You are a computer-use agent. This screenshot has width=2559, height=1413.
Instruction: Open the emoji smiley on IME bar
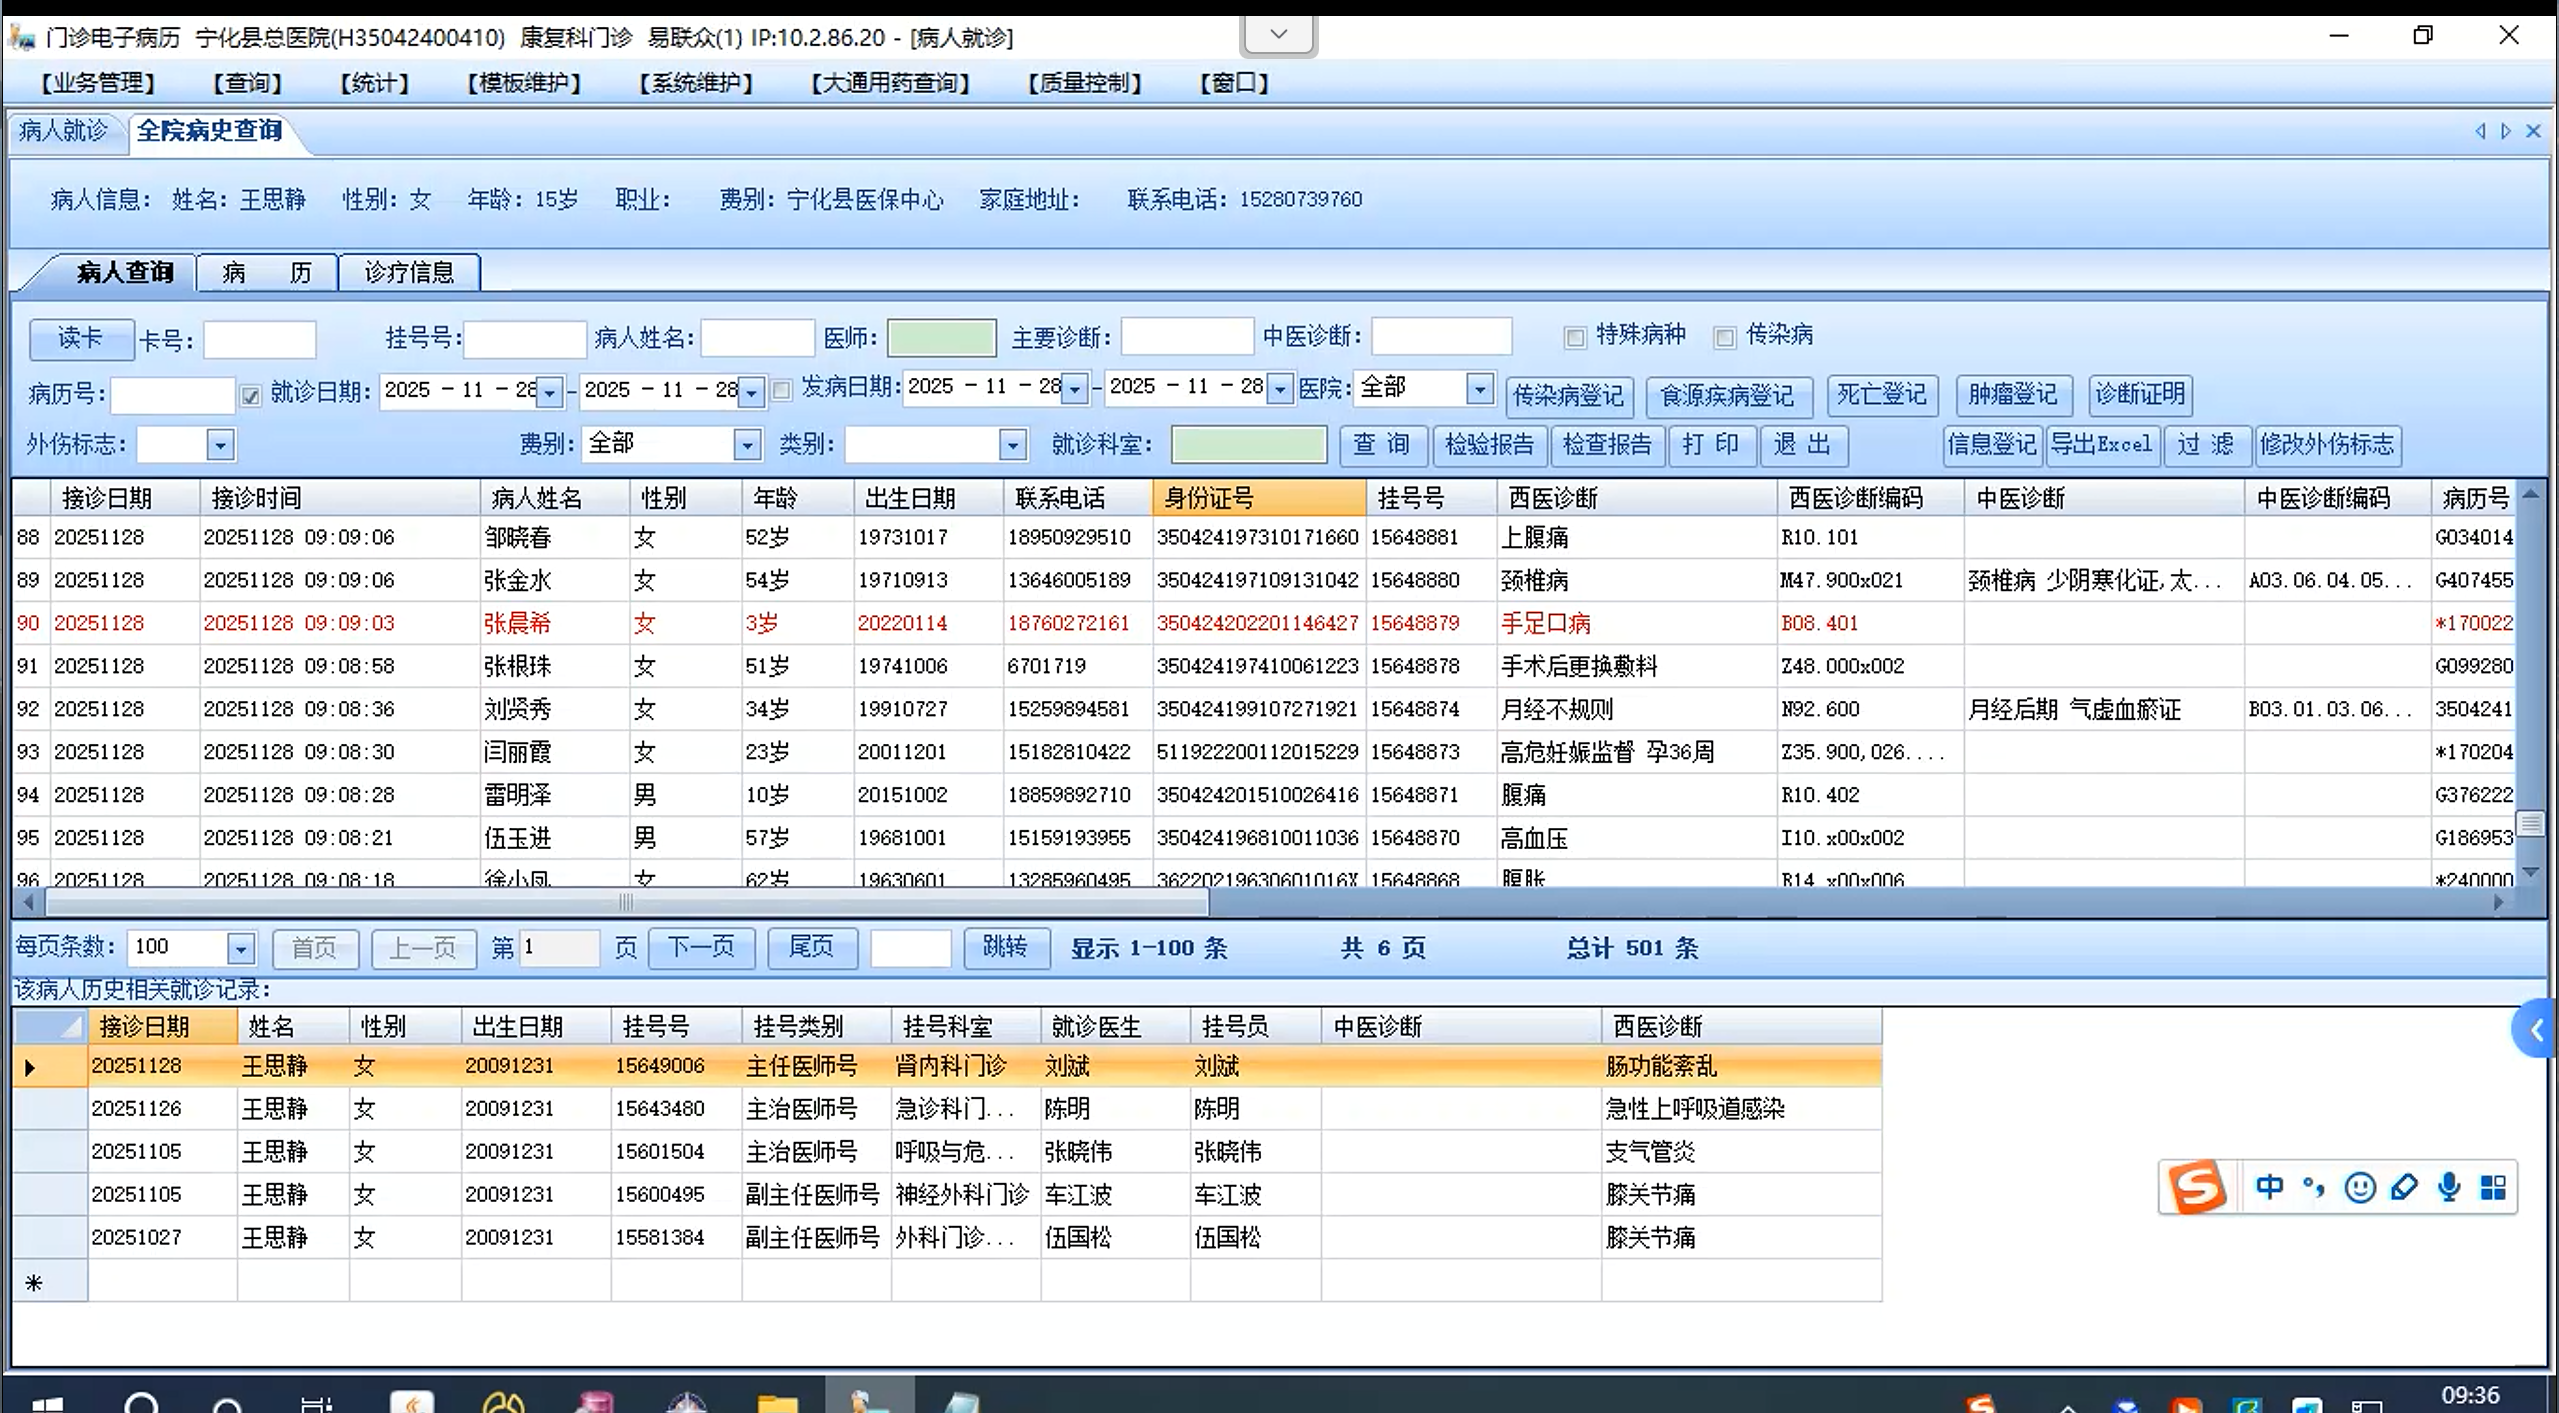coord(2359,1187)
